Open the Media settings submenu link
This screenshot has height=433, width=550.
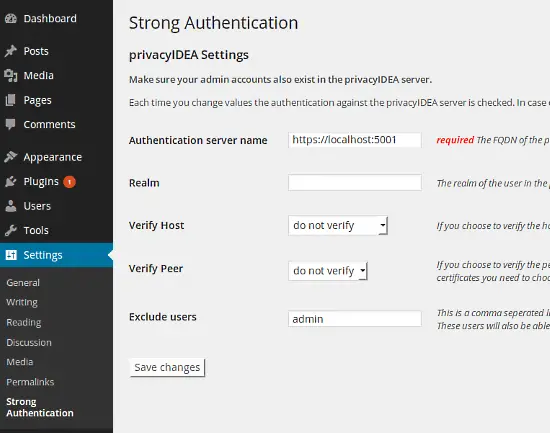[x=20, y=362]
